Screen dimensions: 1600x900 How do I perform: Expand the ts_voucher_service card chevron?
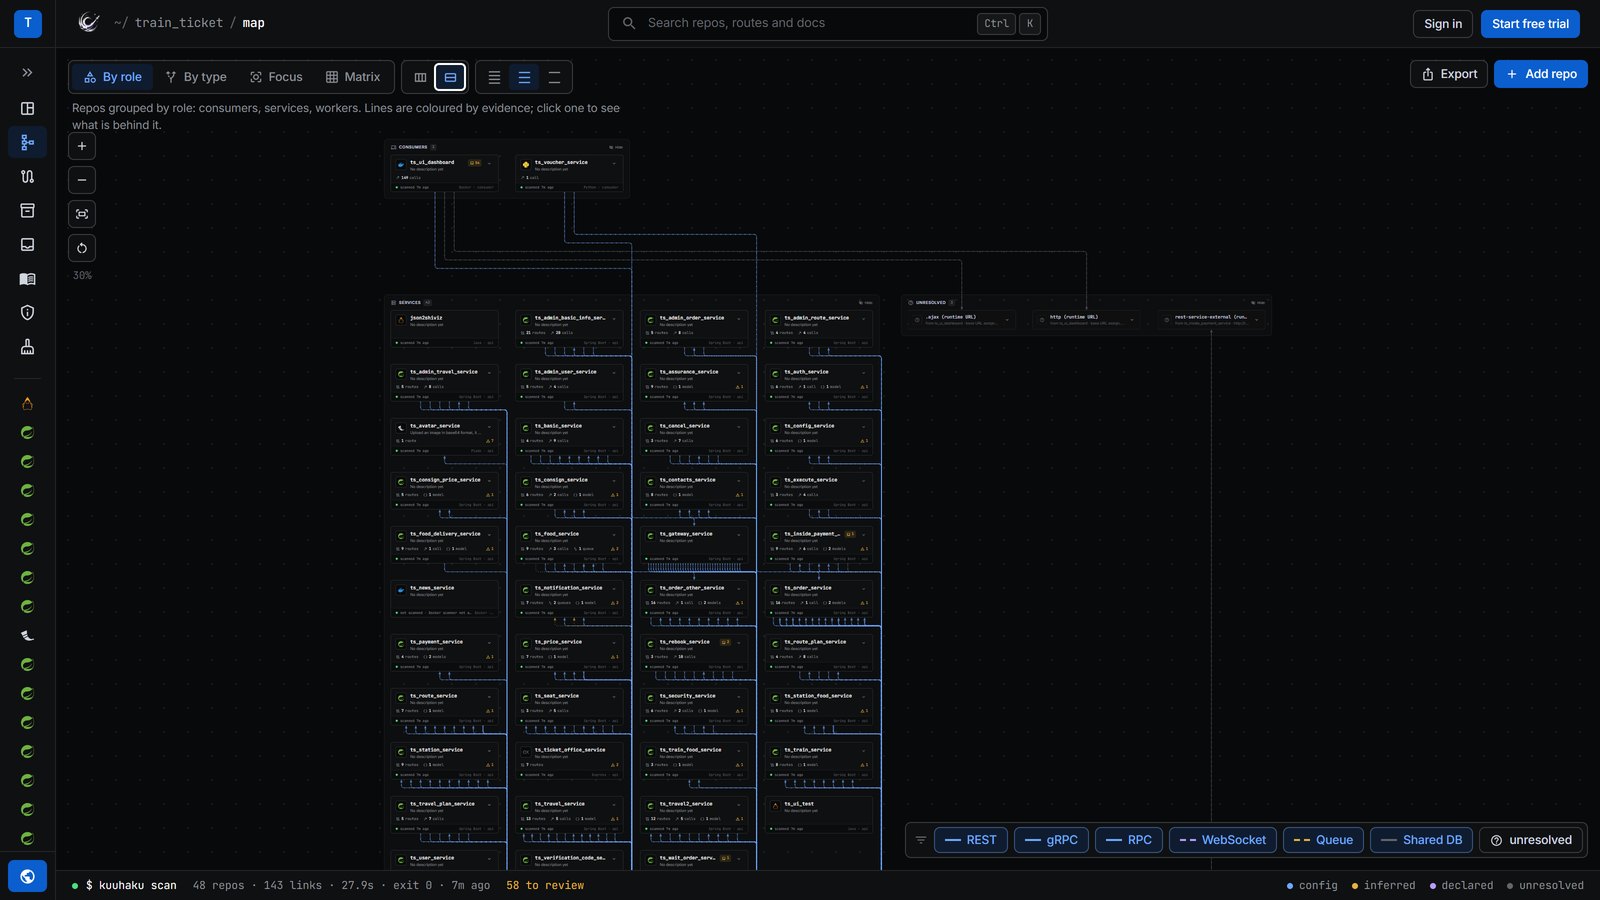[614, 163]
